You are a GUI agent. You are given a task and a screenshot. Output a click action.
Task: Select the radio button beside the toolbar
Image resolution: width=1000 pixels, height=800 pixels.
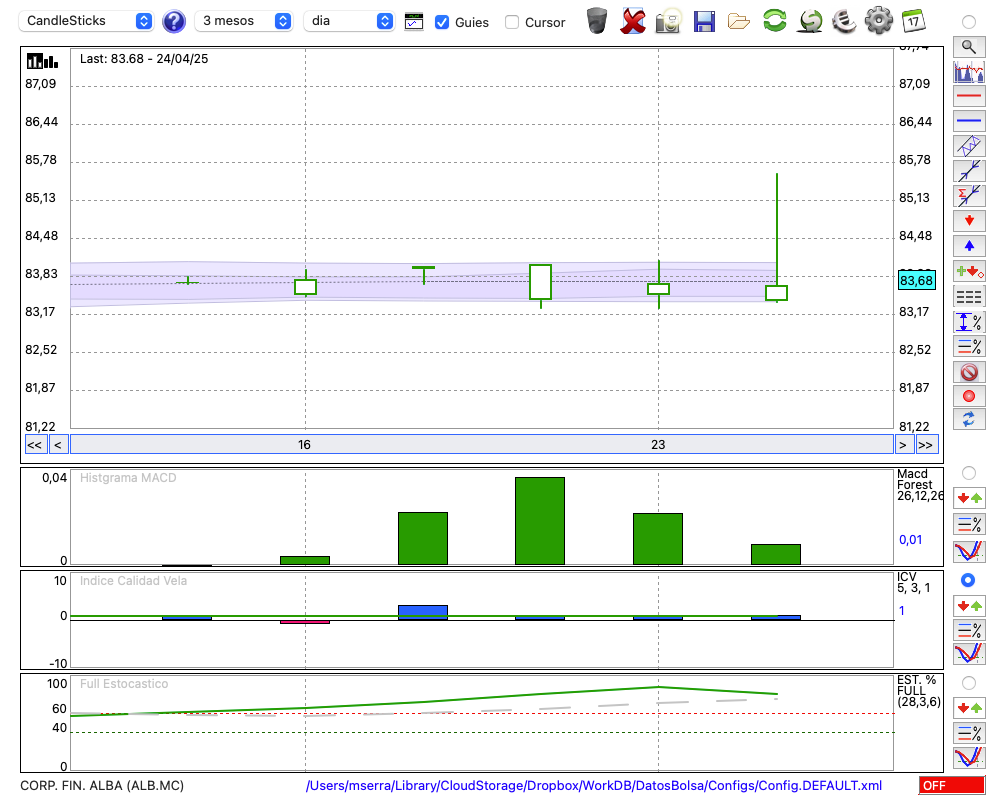[969, 22]
